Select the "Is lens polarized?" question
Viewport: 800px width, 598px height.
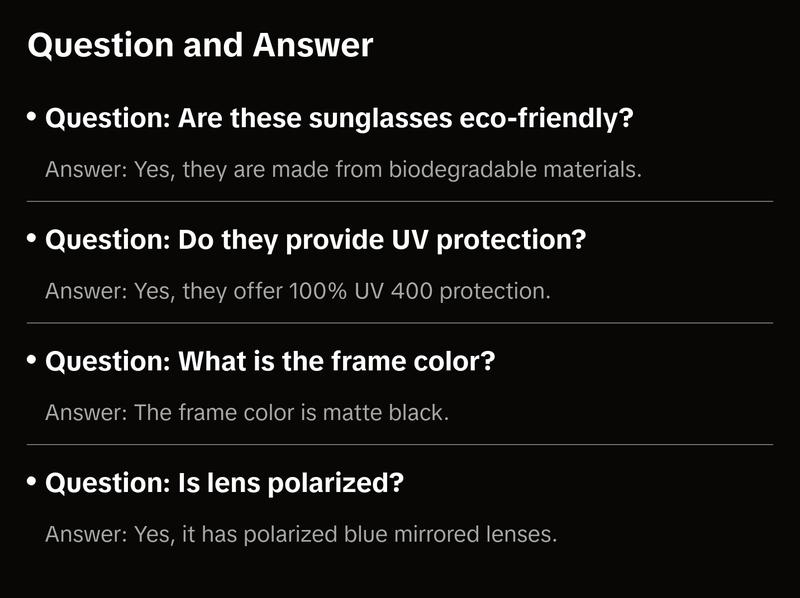(x=225, y=484)
